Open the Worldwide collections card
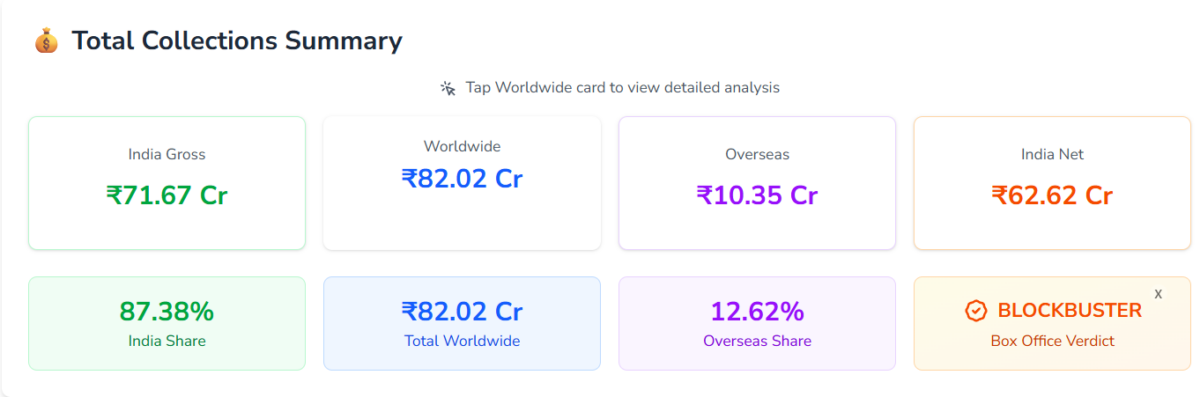The height and width of the screenshot is (397, 1200). click(x=462, y=183)
